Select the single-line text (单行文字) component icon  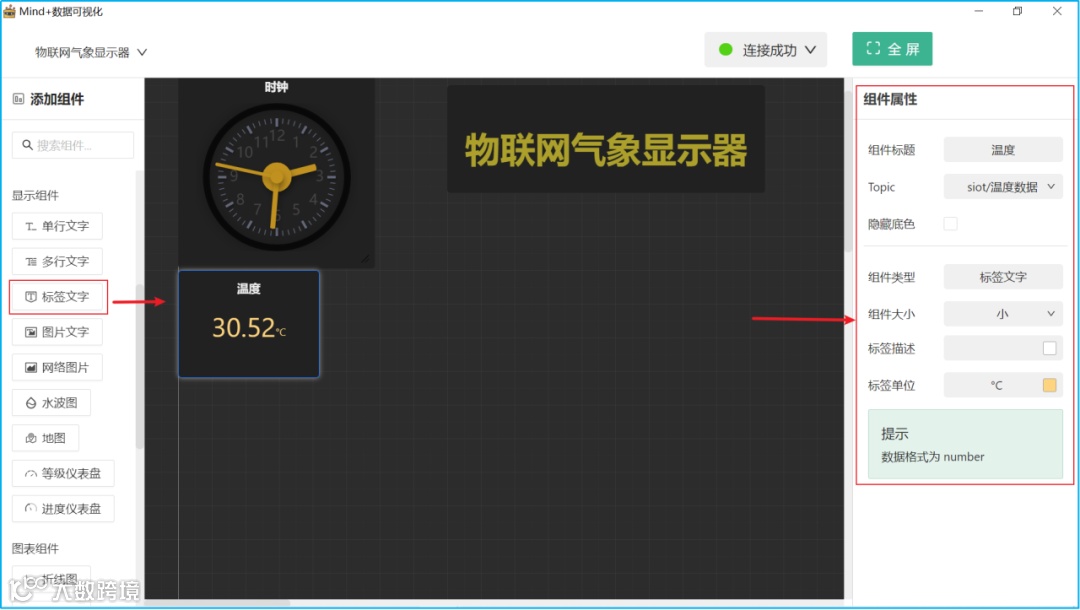point(30,227)
